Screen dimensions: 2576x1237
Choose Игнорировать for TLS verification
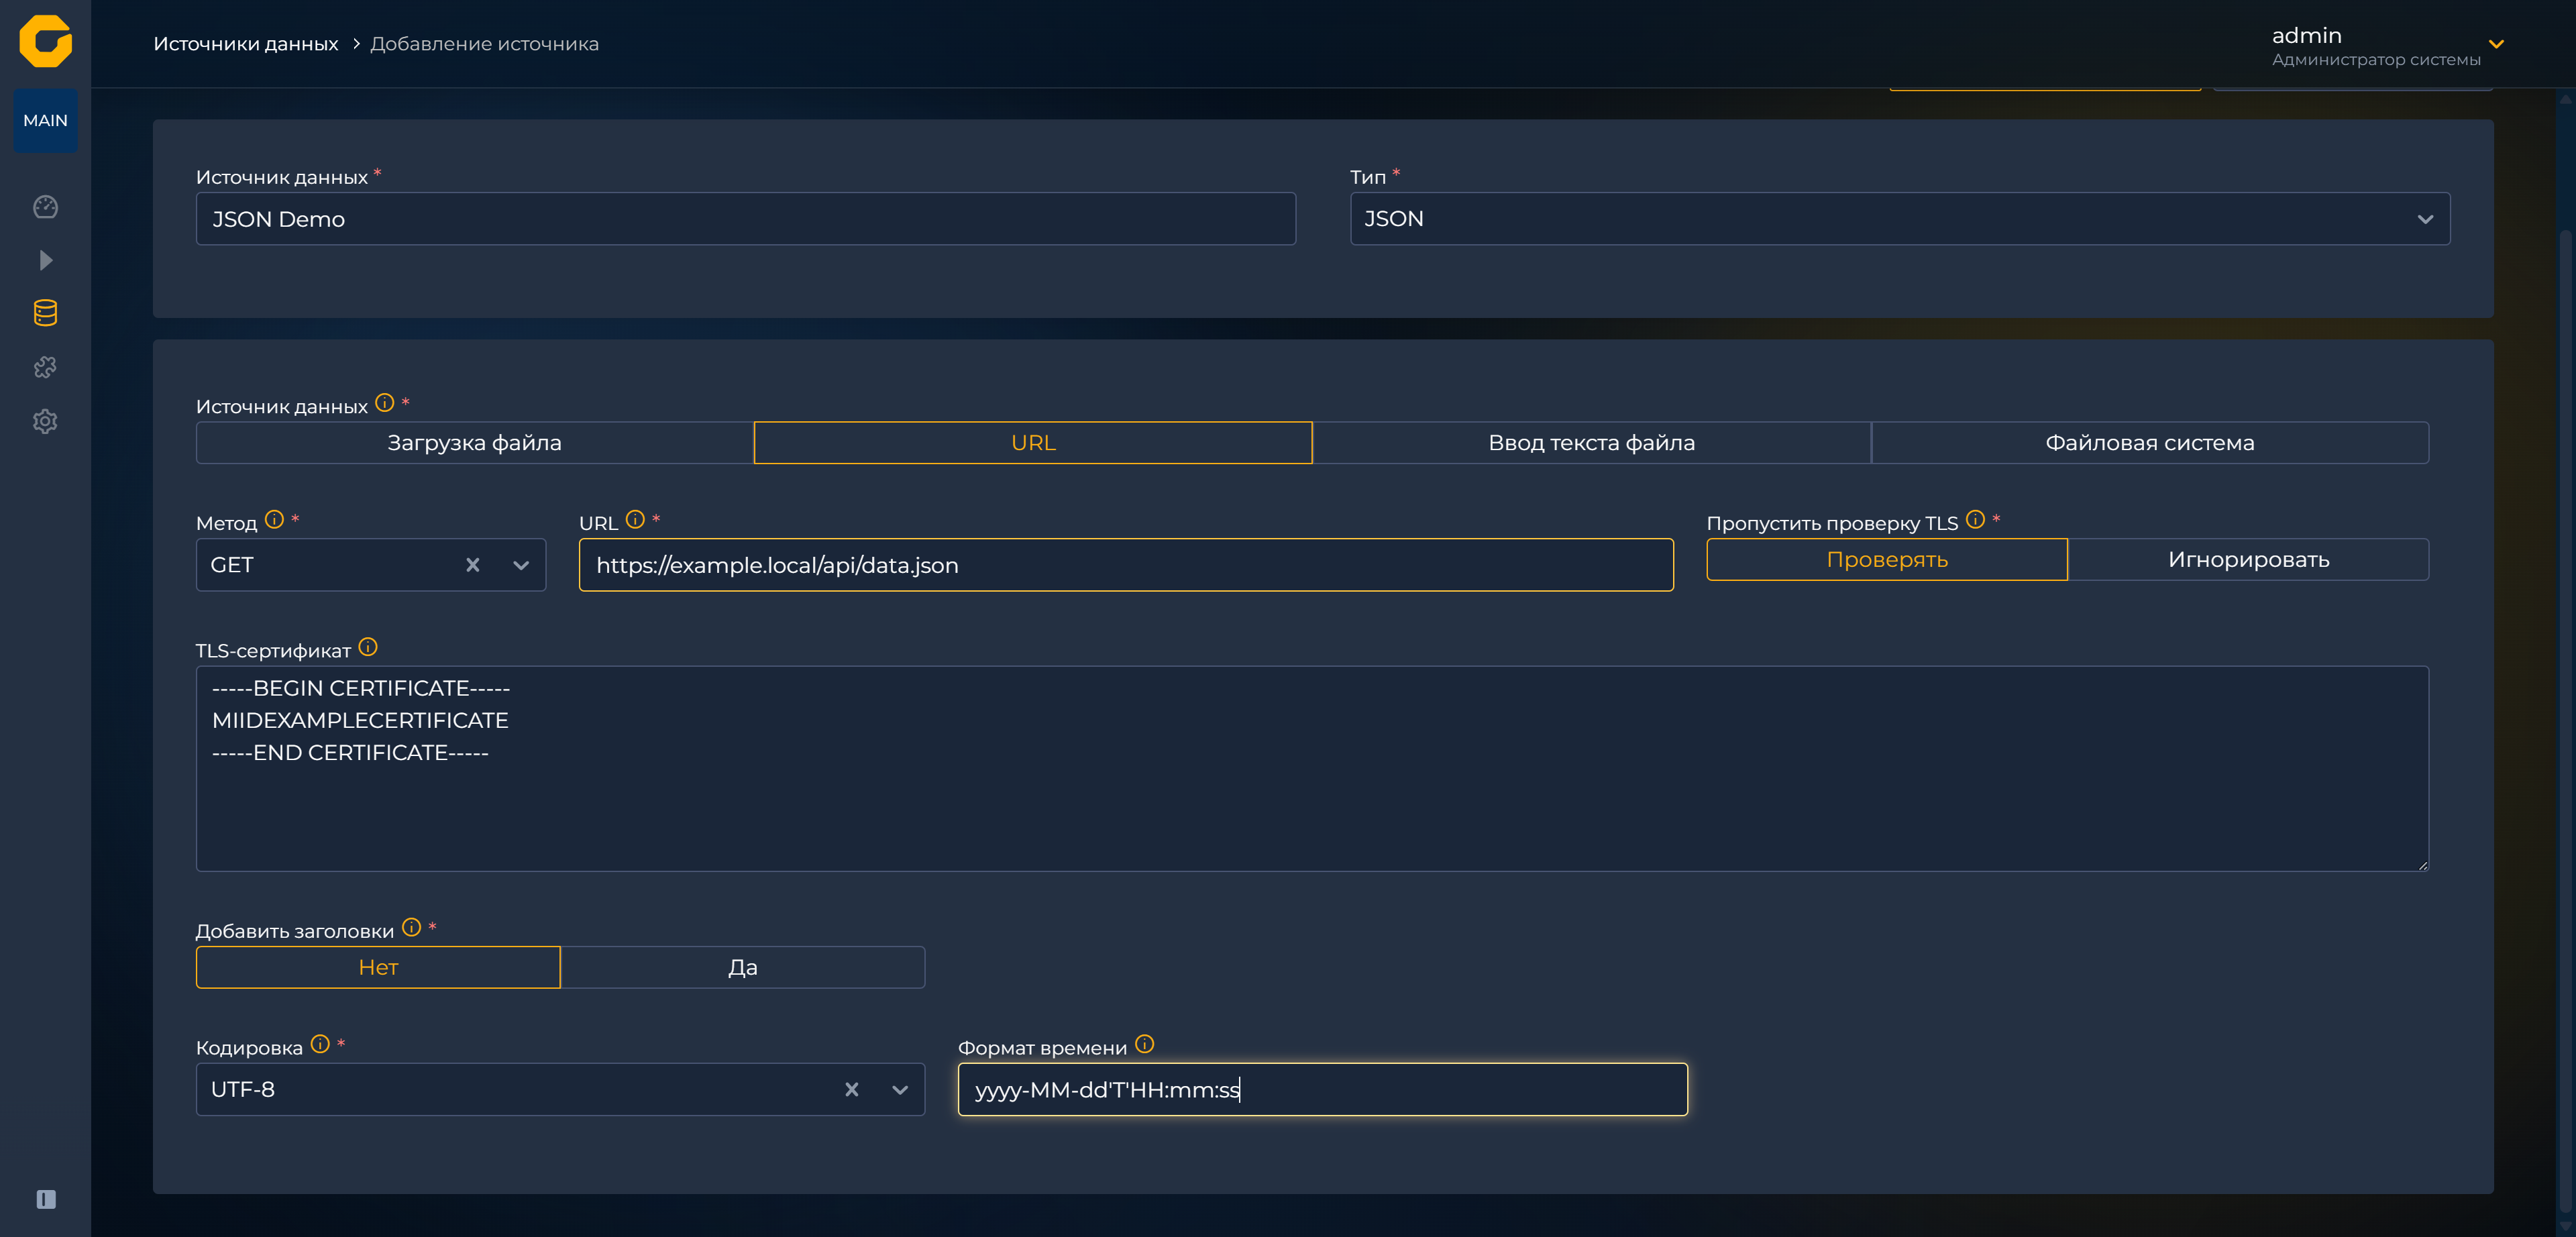2248,559
